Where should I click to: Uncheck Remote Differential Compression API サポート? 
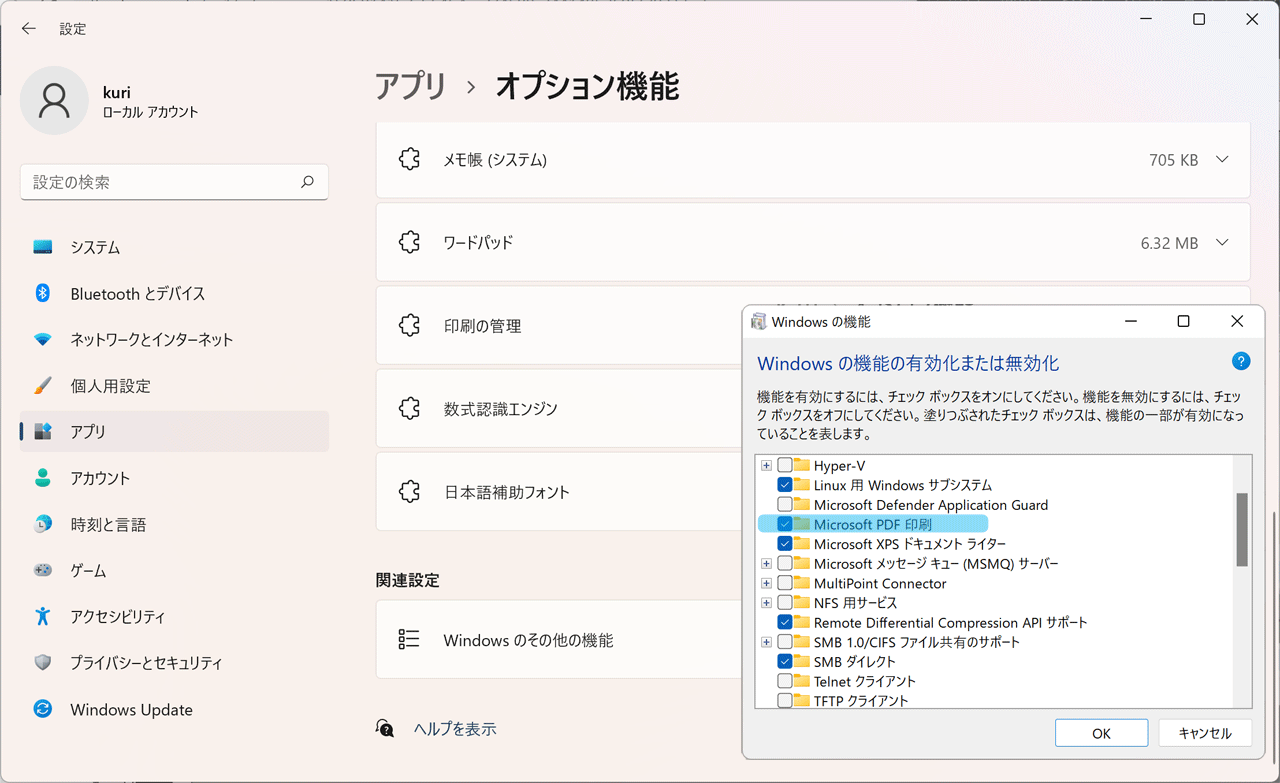[x=785, y=622]
